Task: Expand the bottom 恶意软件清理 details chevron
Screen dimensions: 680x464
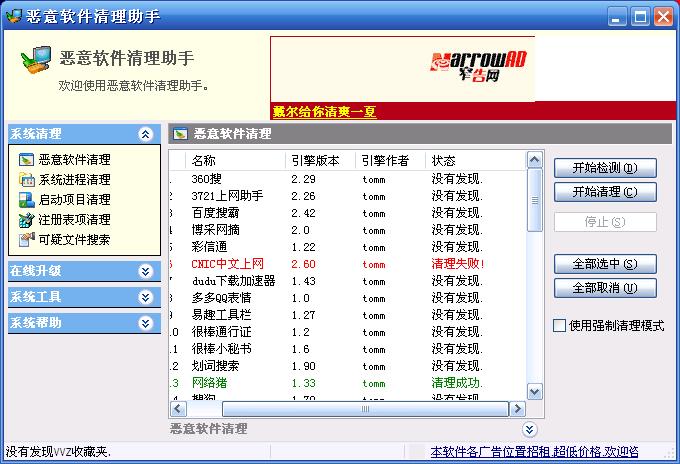Action: [x=530, y=429]
